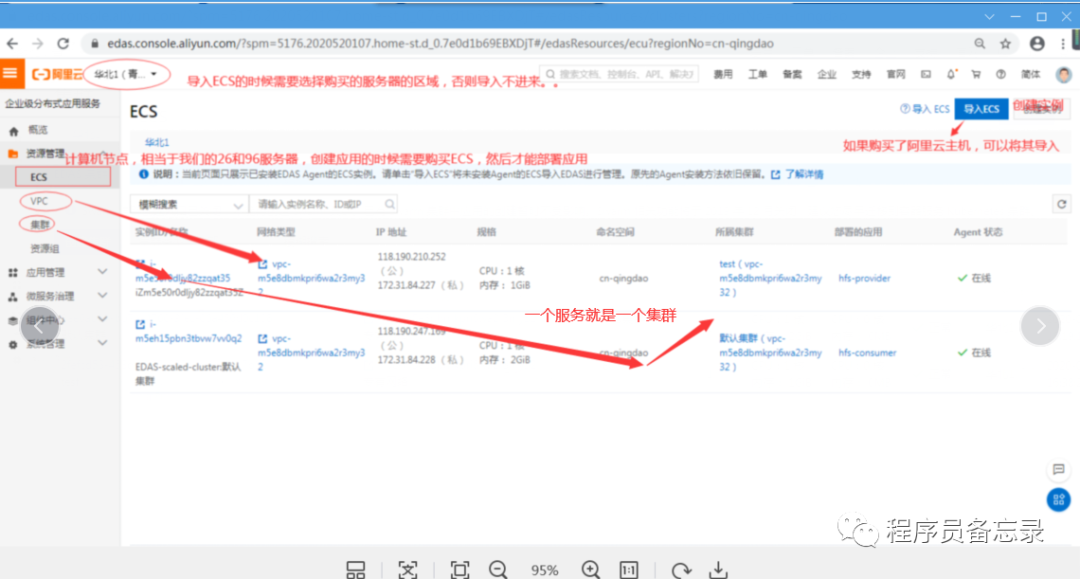Focus the top document search box
Image resolution: width=1080 pixels, height=579 pixels.
[619, 74]
